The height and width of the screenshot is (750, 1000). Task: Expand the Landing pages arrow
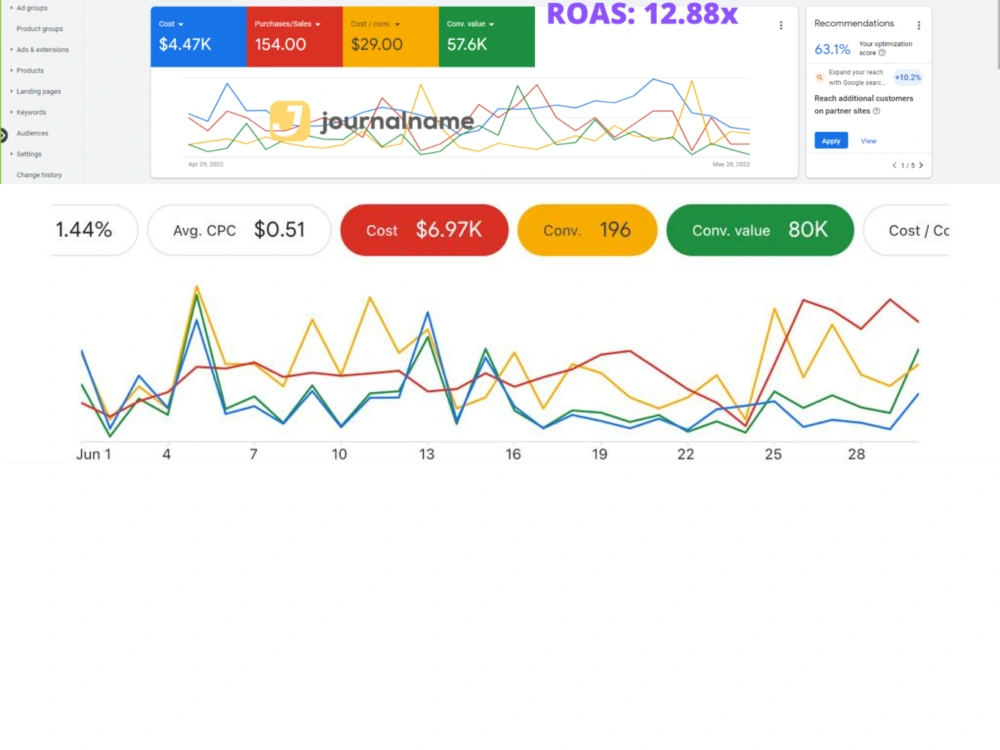(11, 91)
